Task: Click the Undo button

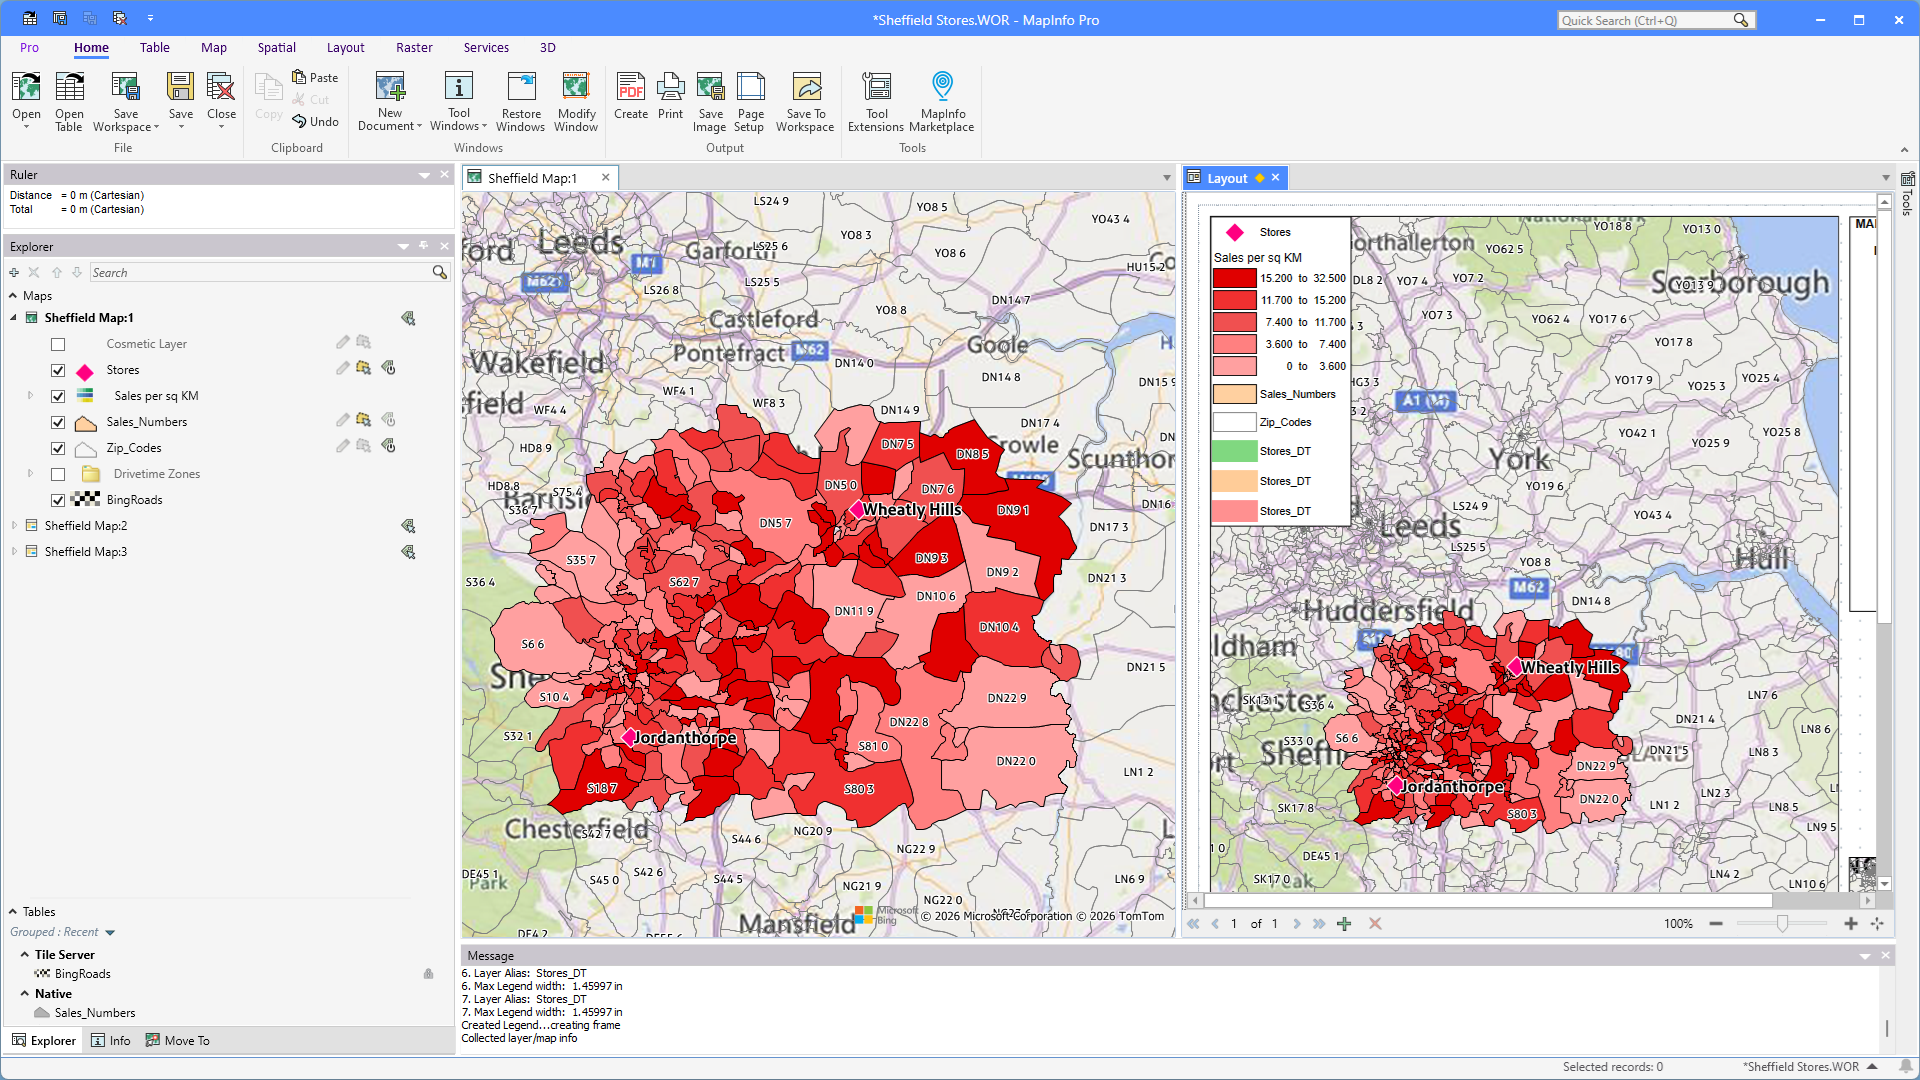Action: point(315,121)
